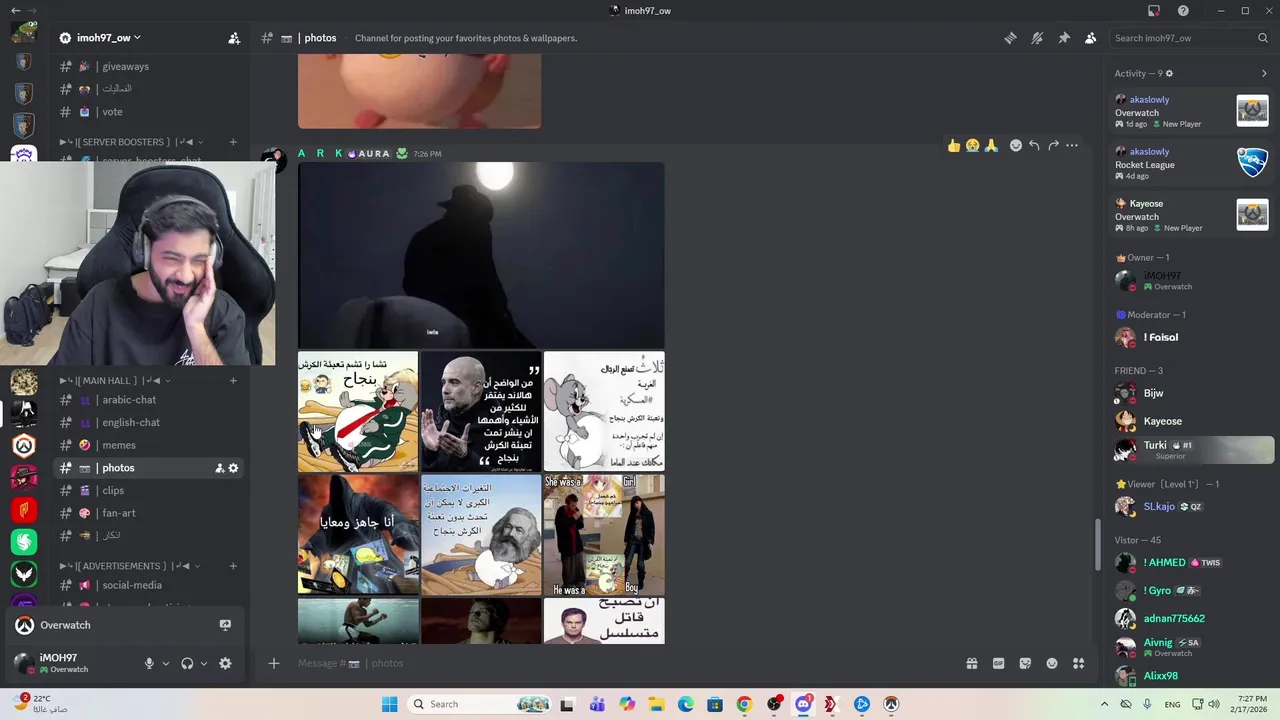Open the Inbox icon in title bar
Viewport: 1280px width, 720px height.
click(x=1154, y=11)
